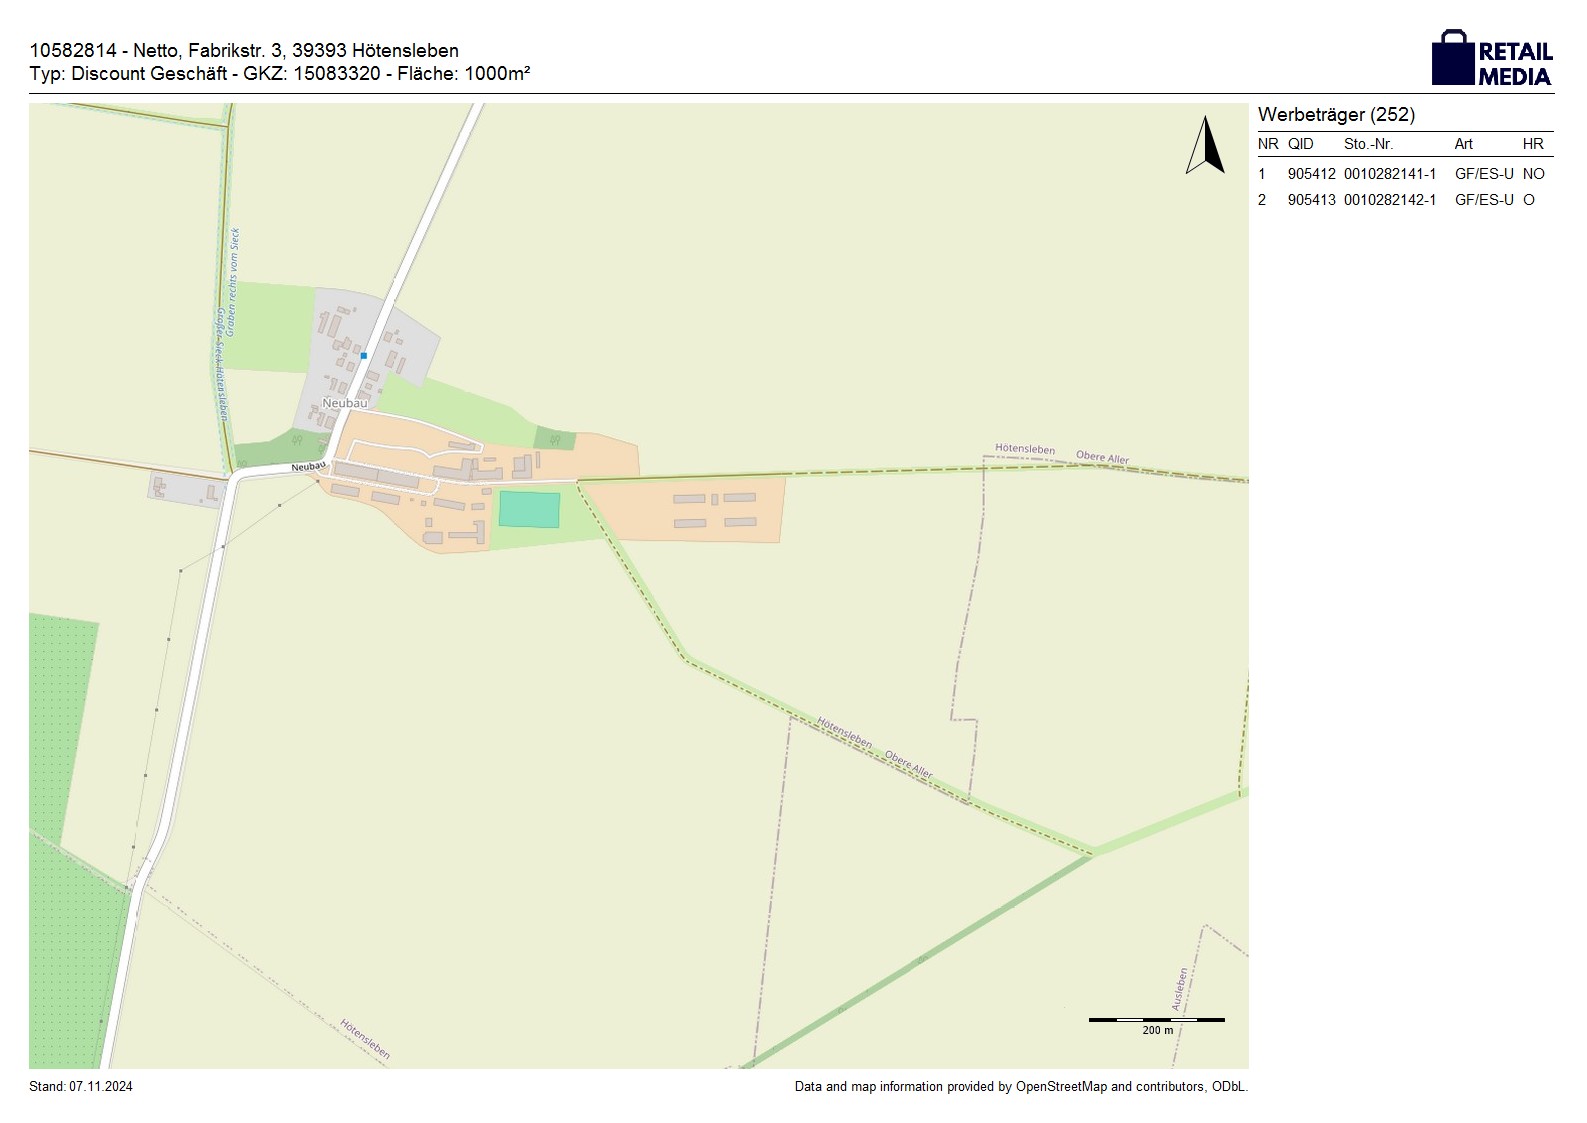This screenshot has width=1587, height=1123.
Task: Click location number 0010282142-1
Action: point(1389,200)
